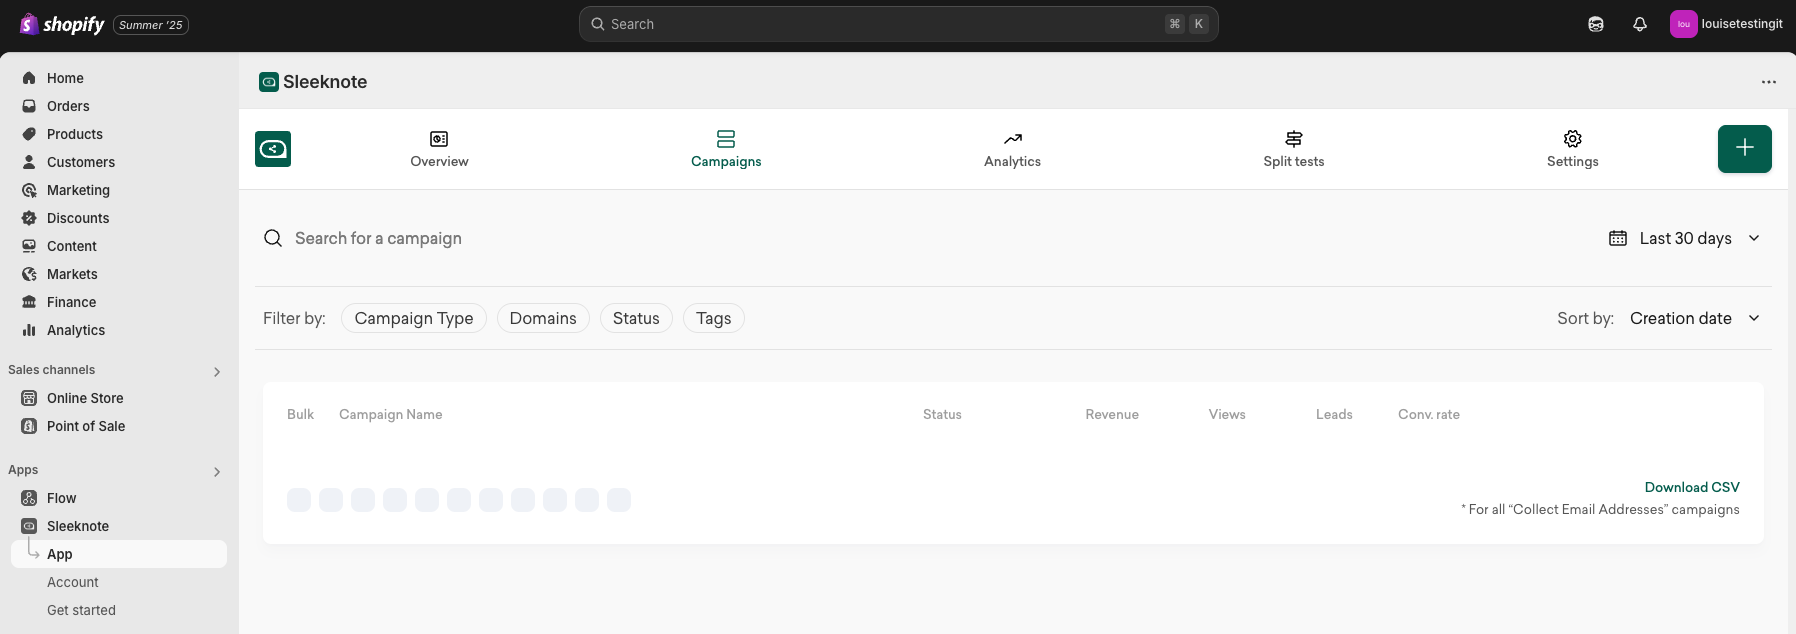Open the Account sub-item
The image size is (1796, 634).
tap(73, 582)
